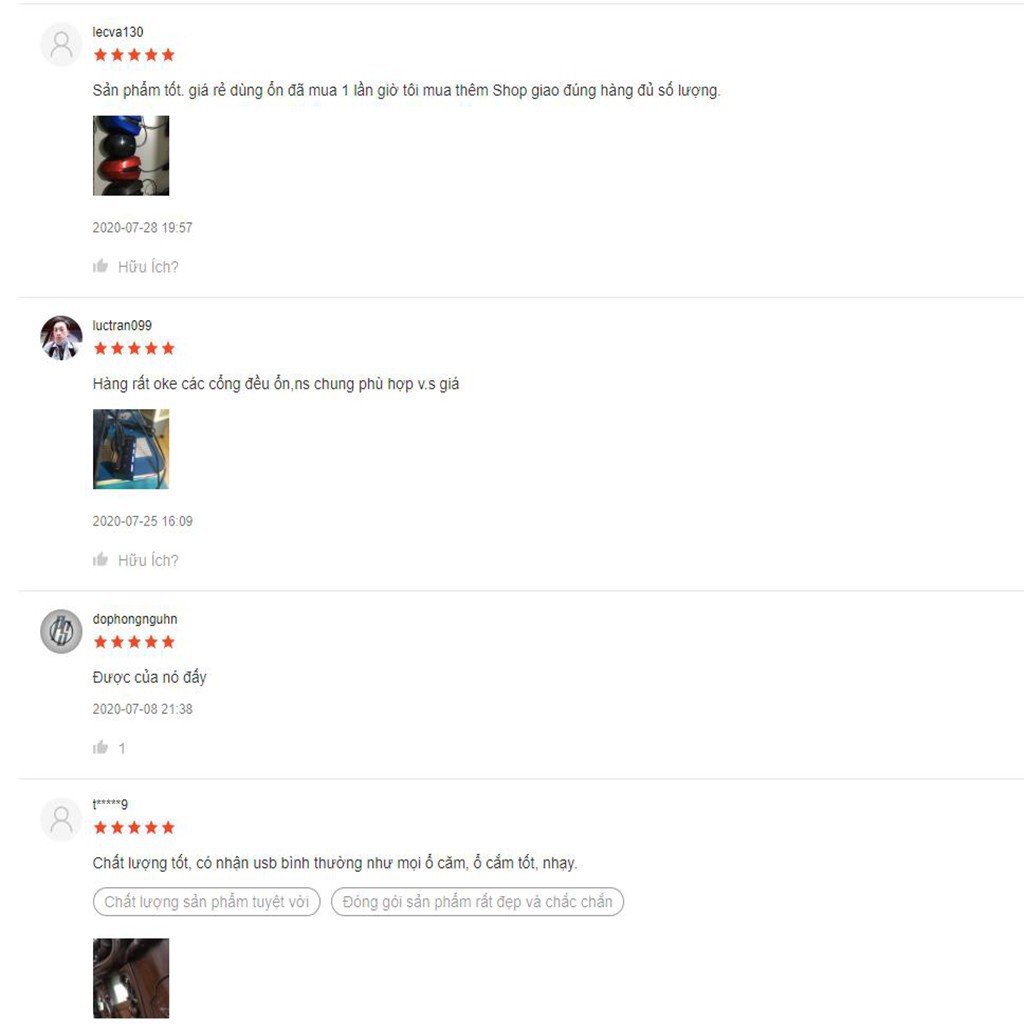Select the 'Chất lượng sản phẩm tuyệt vời' tag
The height and width of the screenshot is (1024, 1024).
click(206, 901)
